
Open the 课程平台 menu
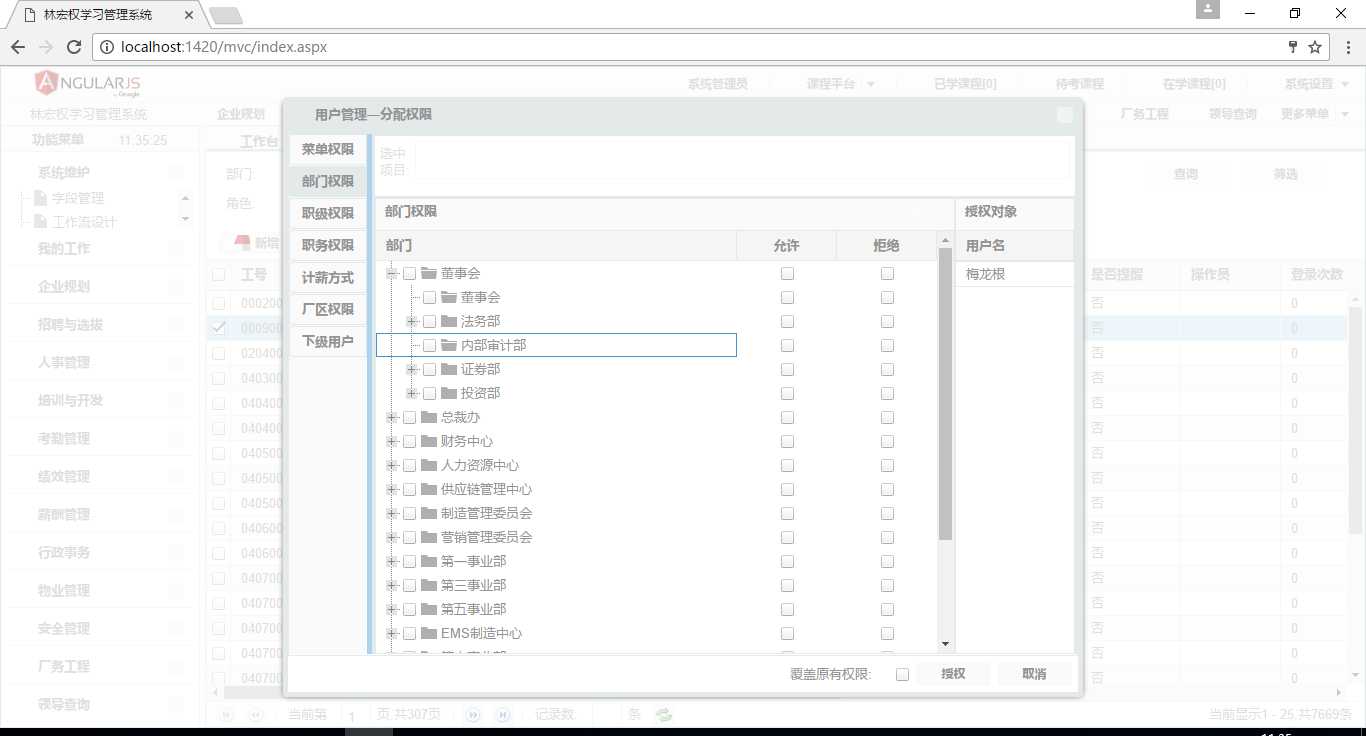coord(840,84)
